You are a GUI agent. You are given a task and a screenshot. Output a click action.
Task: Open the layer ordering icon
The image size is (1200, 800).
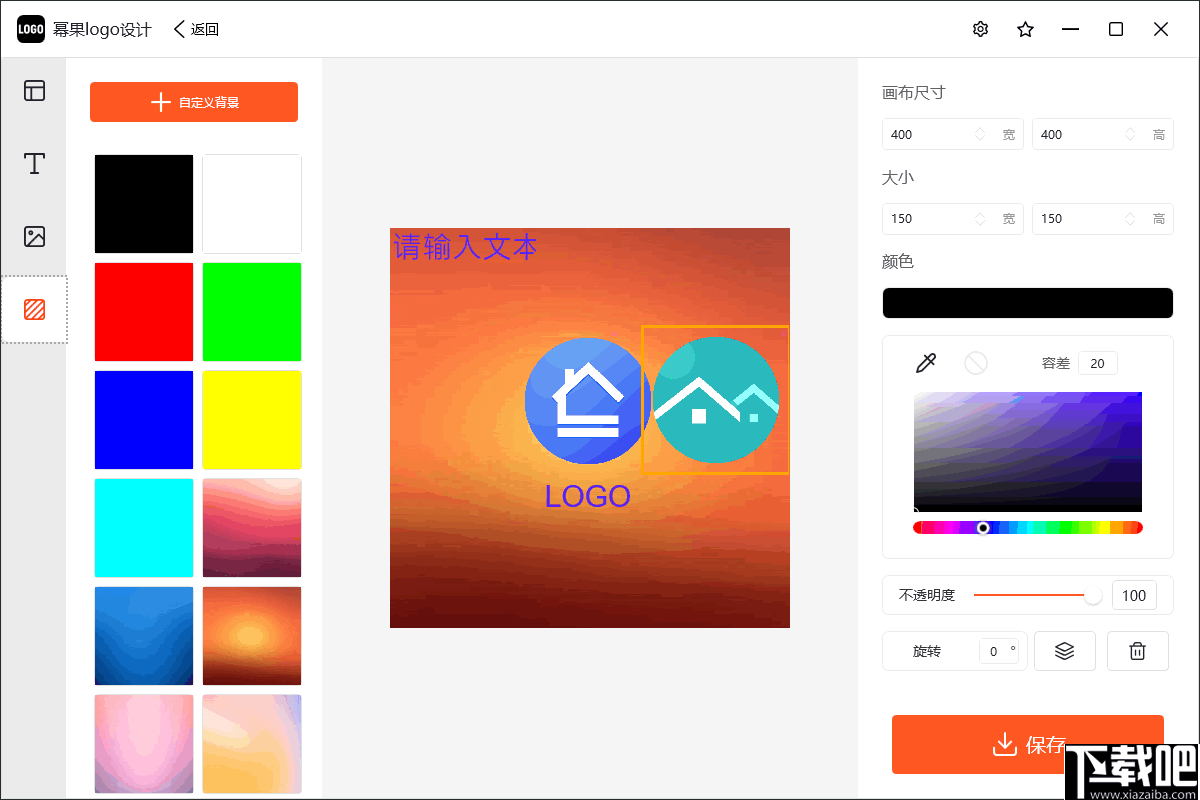(1064, 651)
